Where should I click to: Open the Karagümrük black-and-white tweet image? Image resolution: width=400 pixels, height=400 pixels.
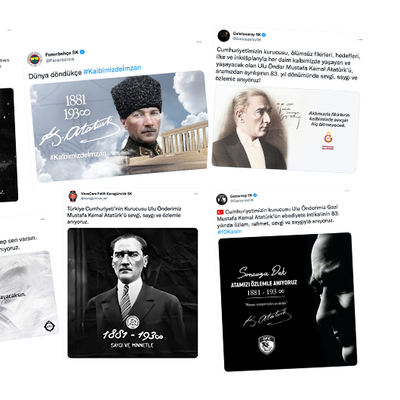(x=133, y=293)
